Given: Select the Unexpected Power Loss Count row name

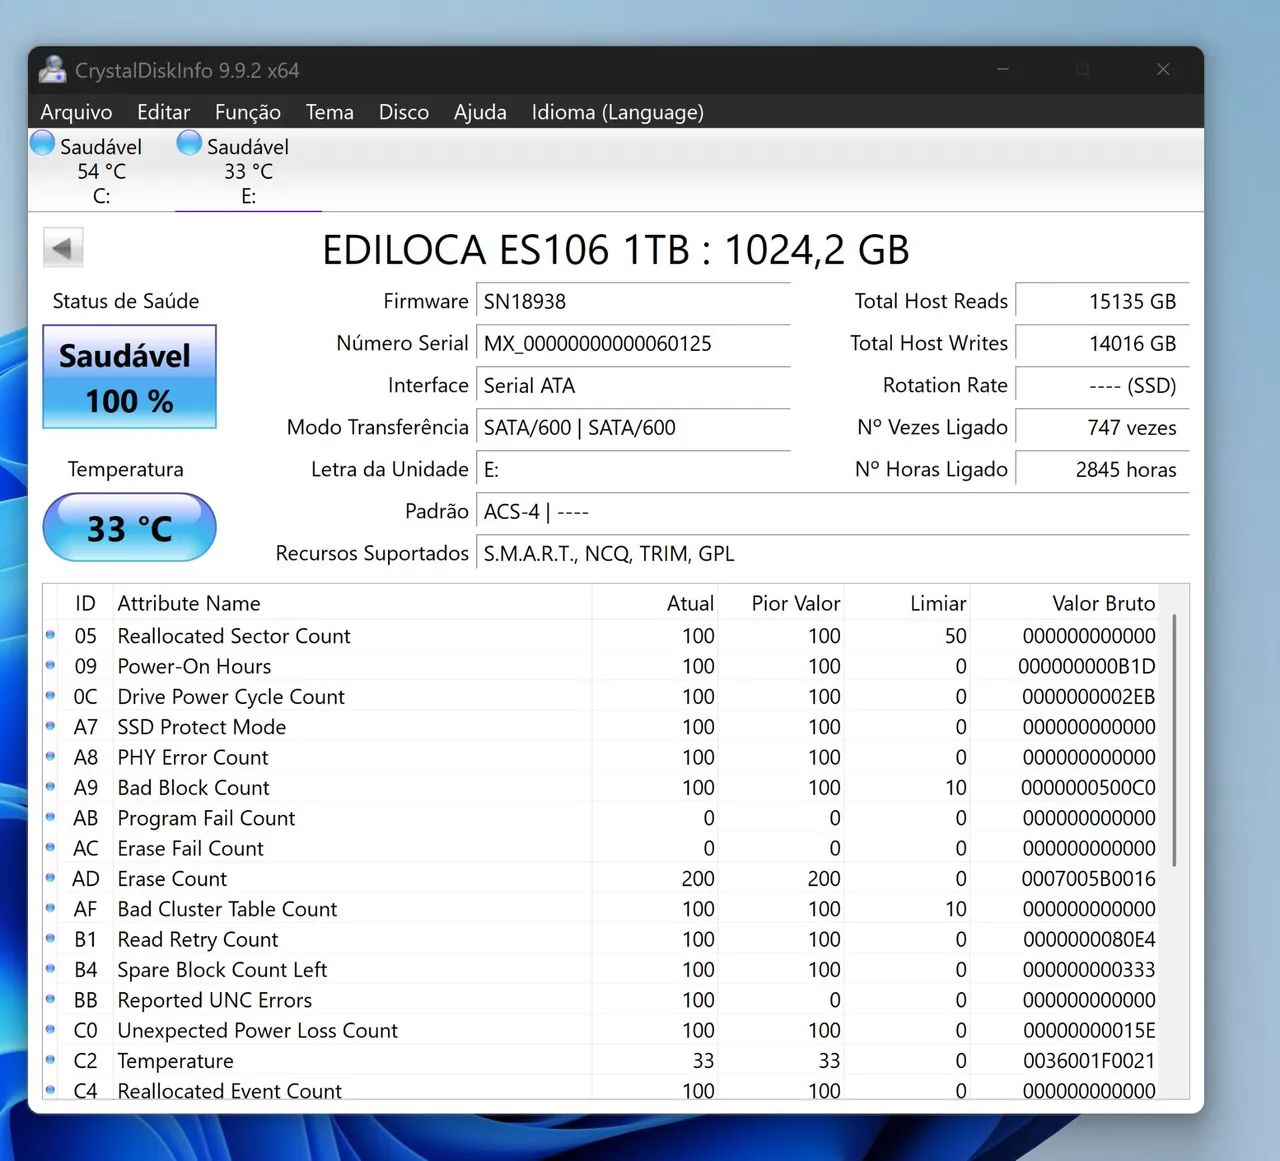Looking at the screenshot, I should pos(257,1031).
